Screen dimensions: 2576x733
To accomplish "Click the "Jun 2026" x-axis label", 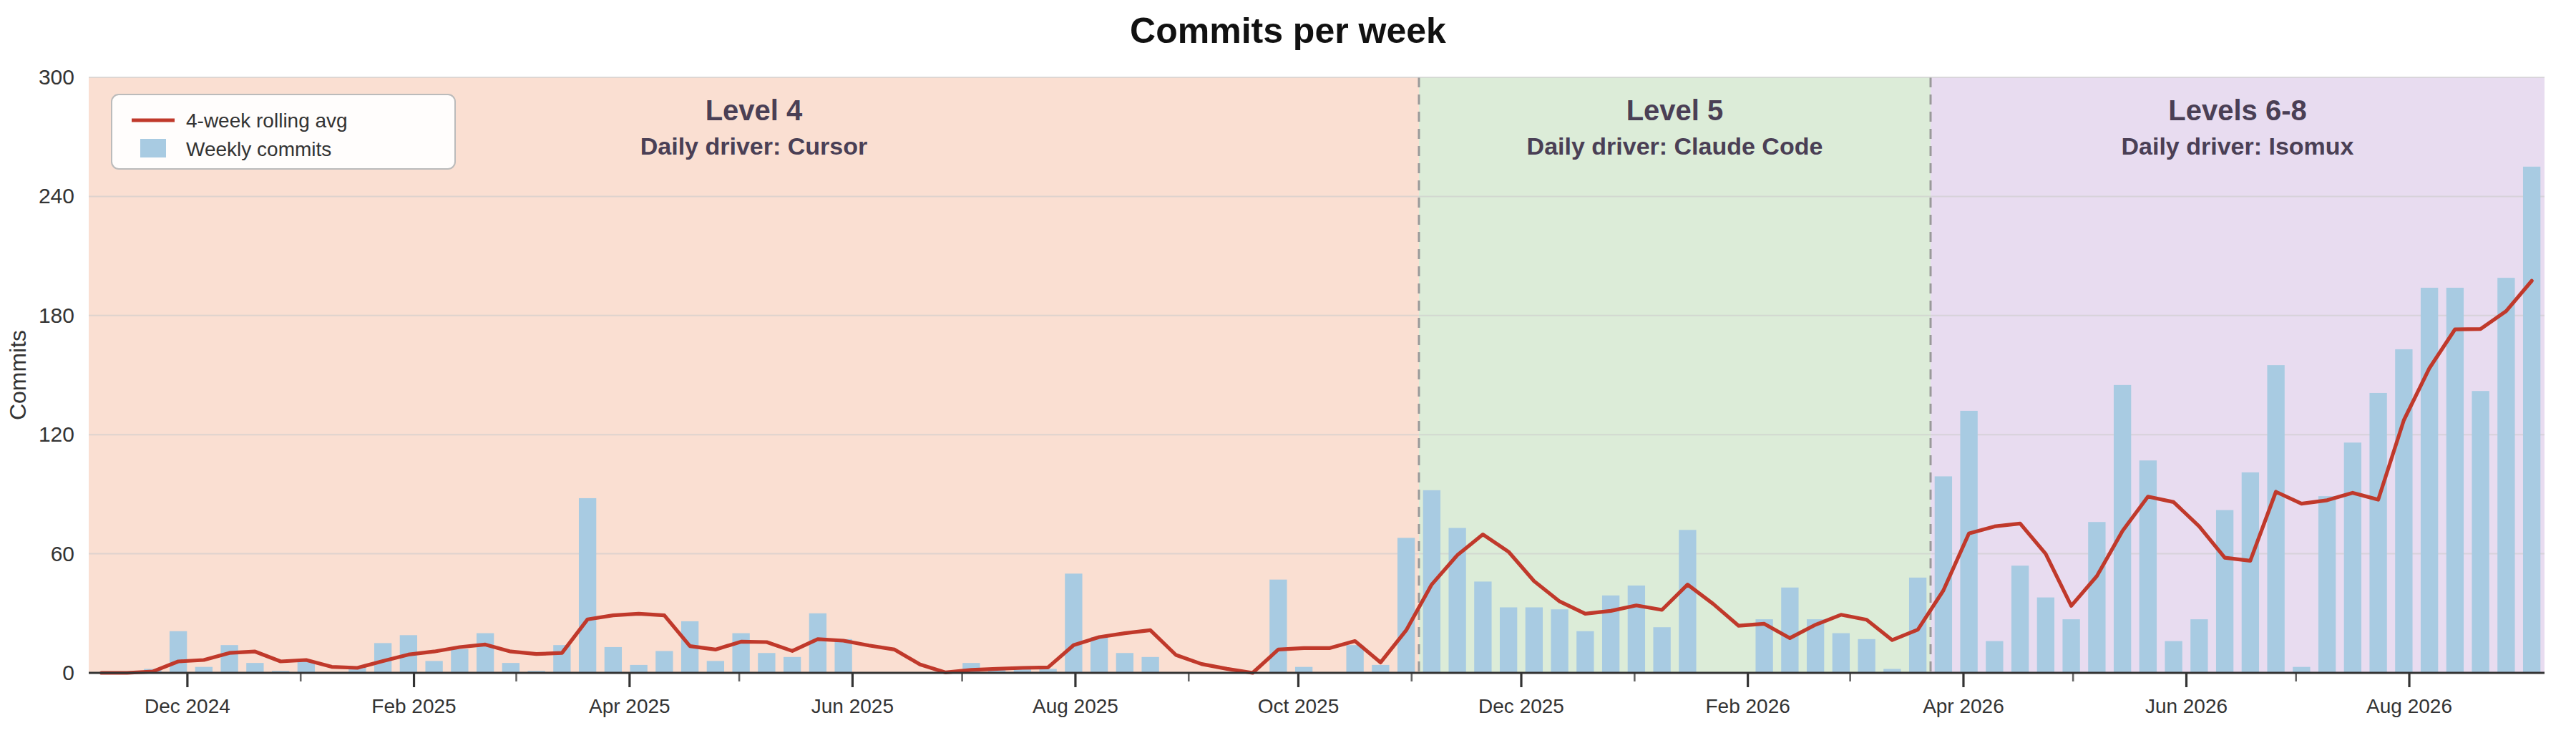I will [x=2186, y=706].
